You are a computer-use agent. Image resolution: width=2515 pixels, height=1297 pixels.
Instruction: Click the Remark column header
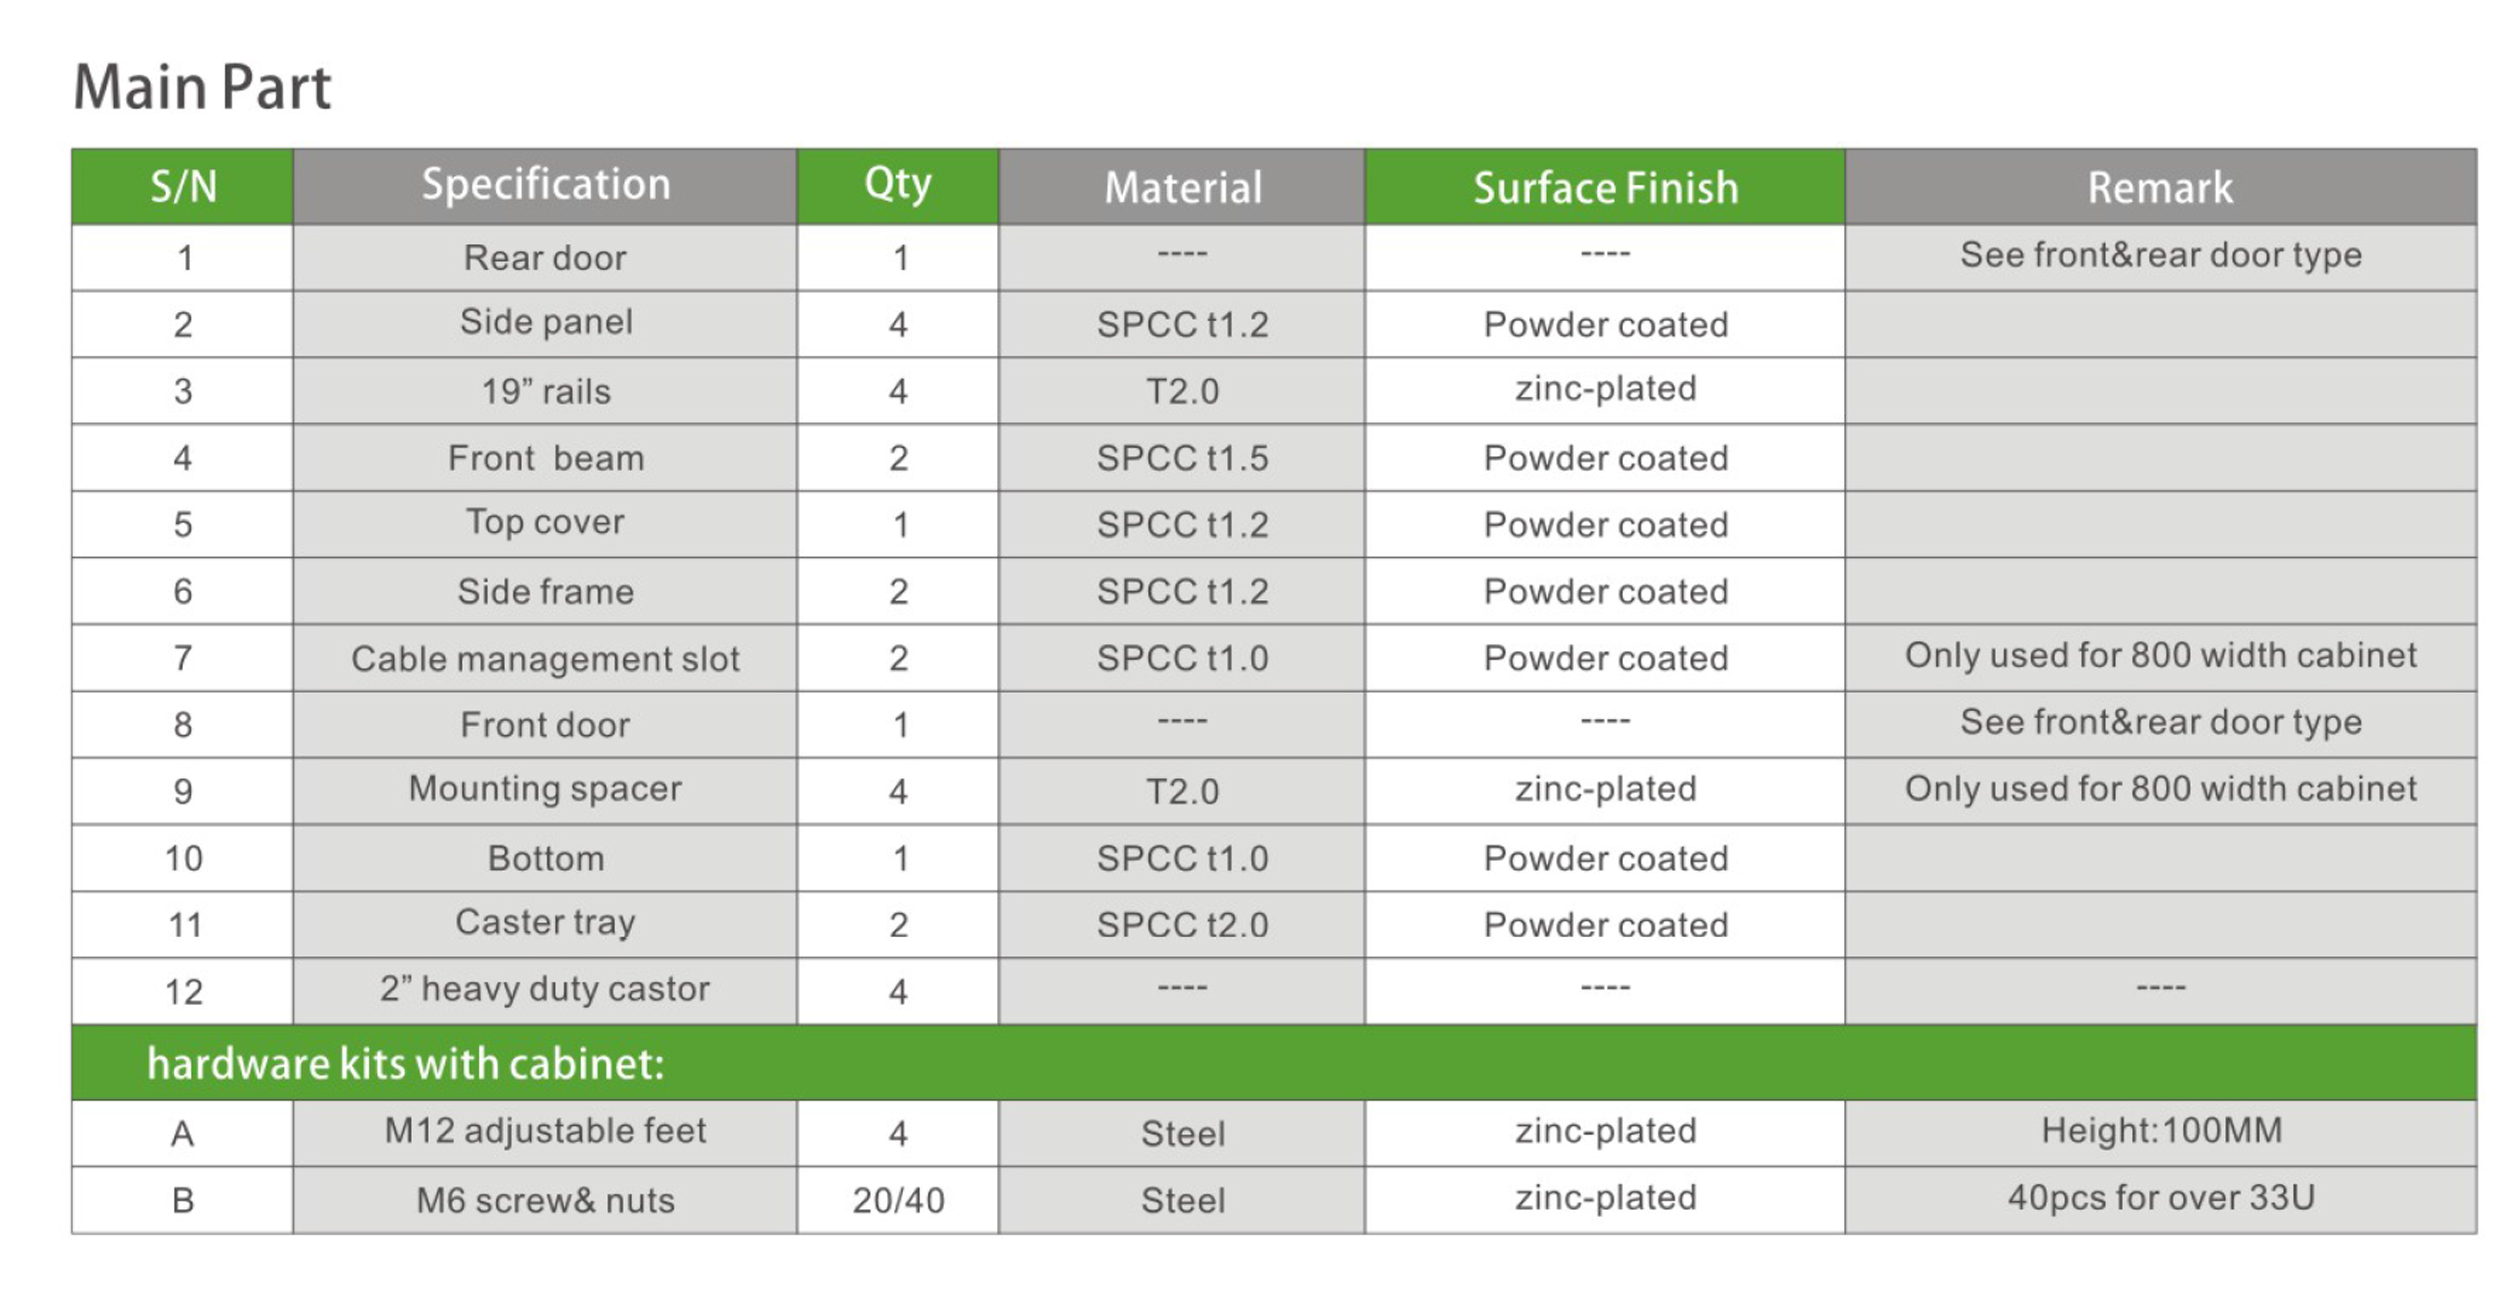2160,187
